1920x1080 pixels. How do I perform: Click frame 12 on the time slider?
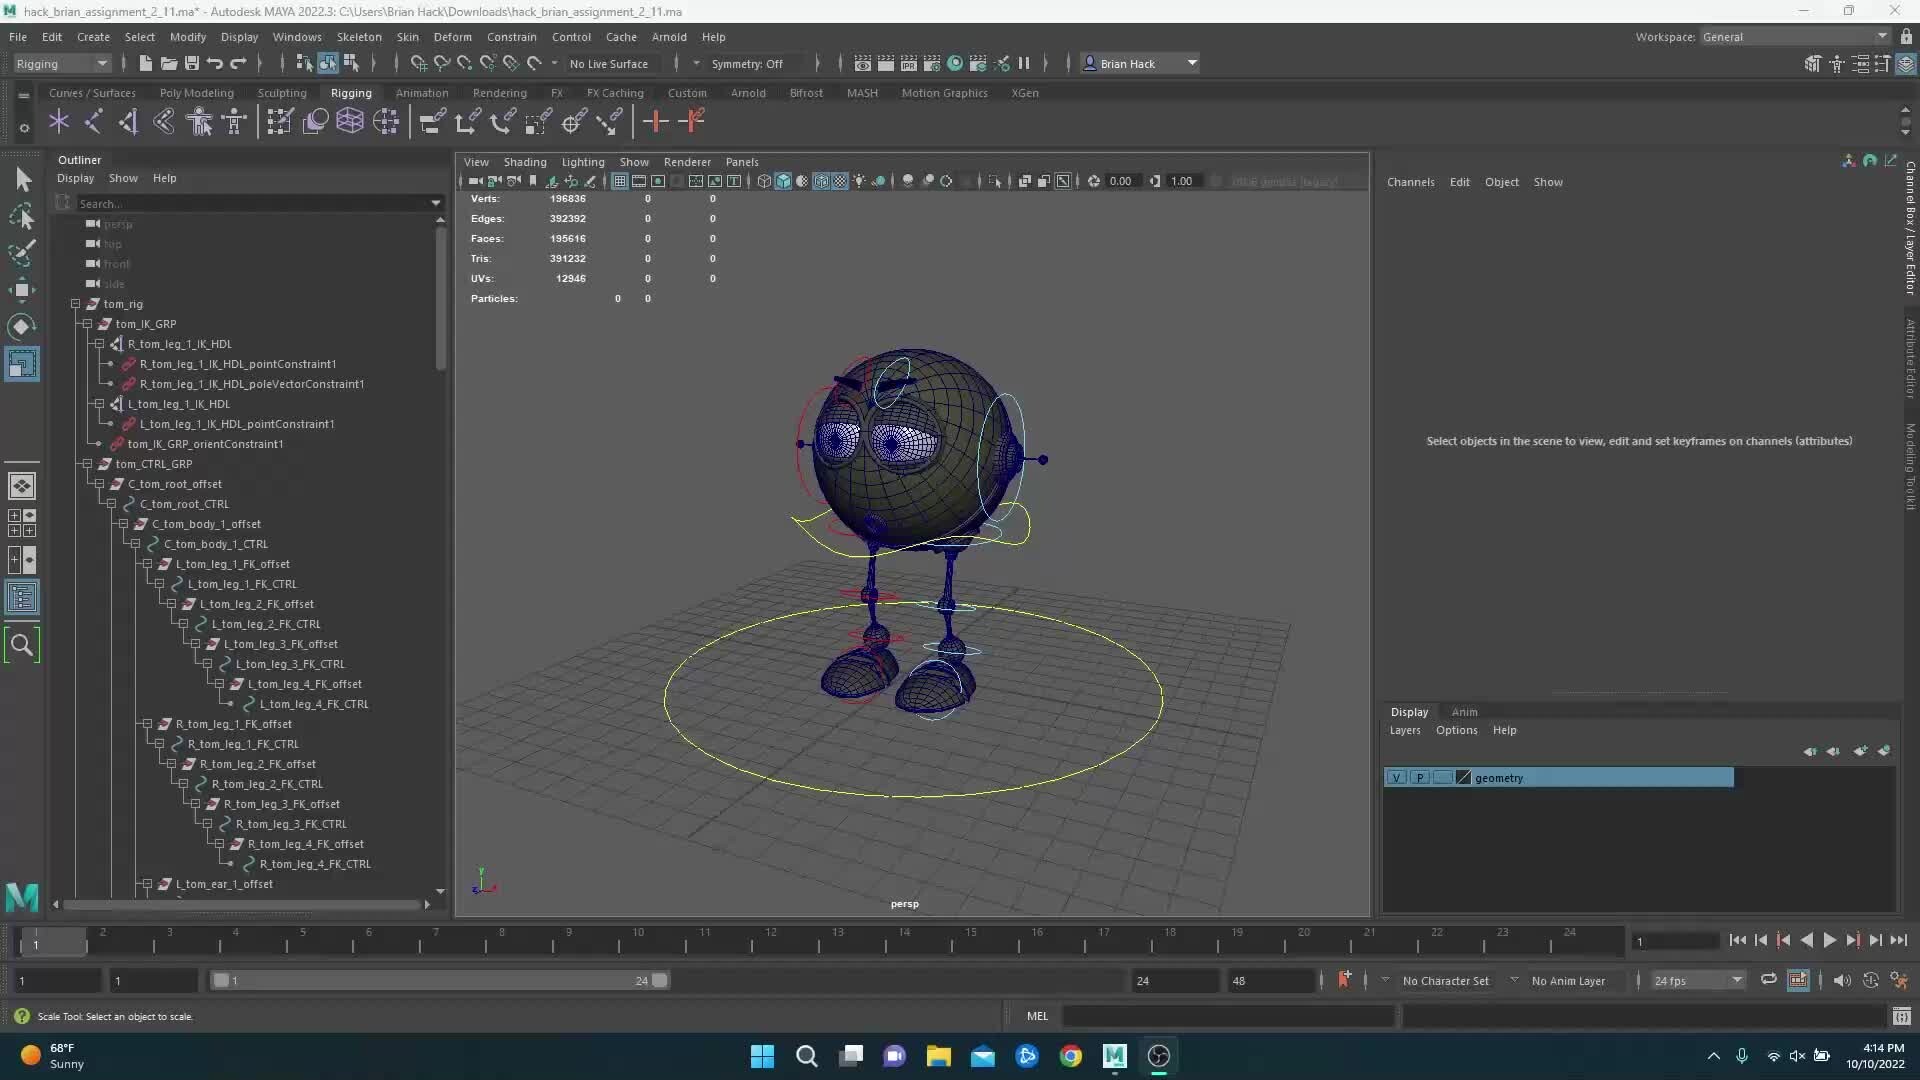coord(772,941)
